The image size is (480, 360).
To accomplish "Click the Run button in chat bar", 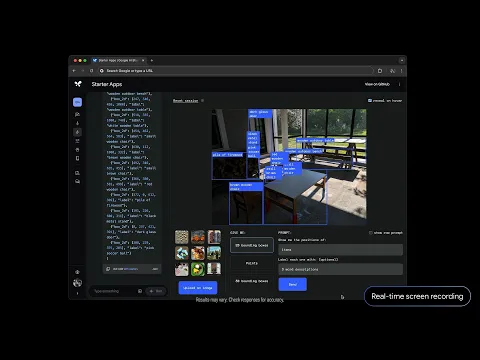I will coord(156,291).
